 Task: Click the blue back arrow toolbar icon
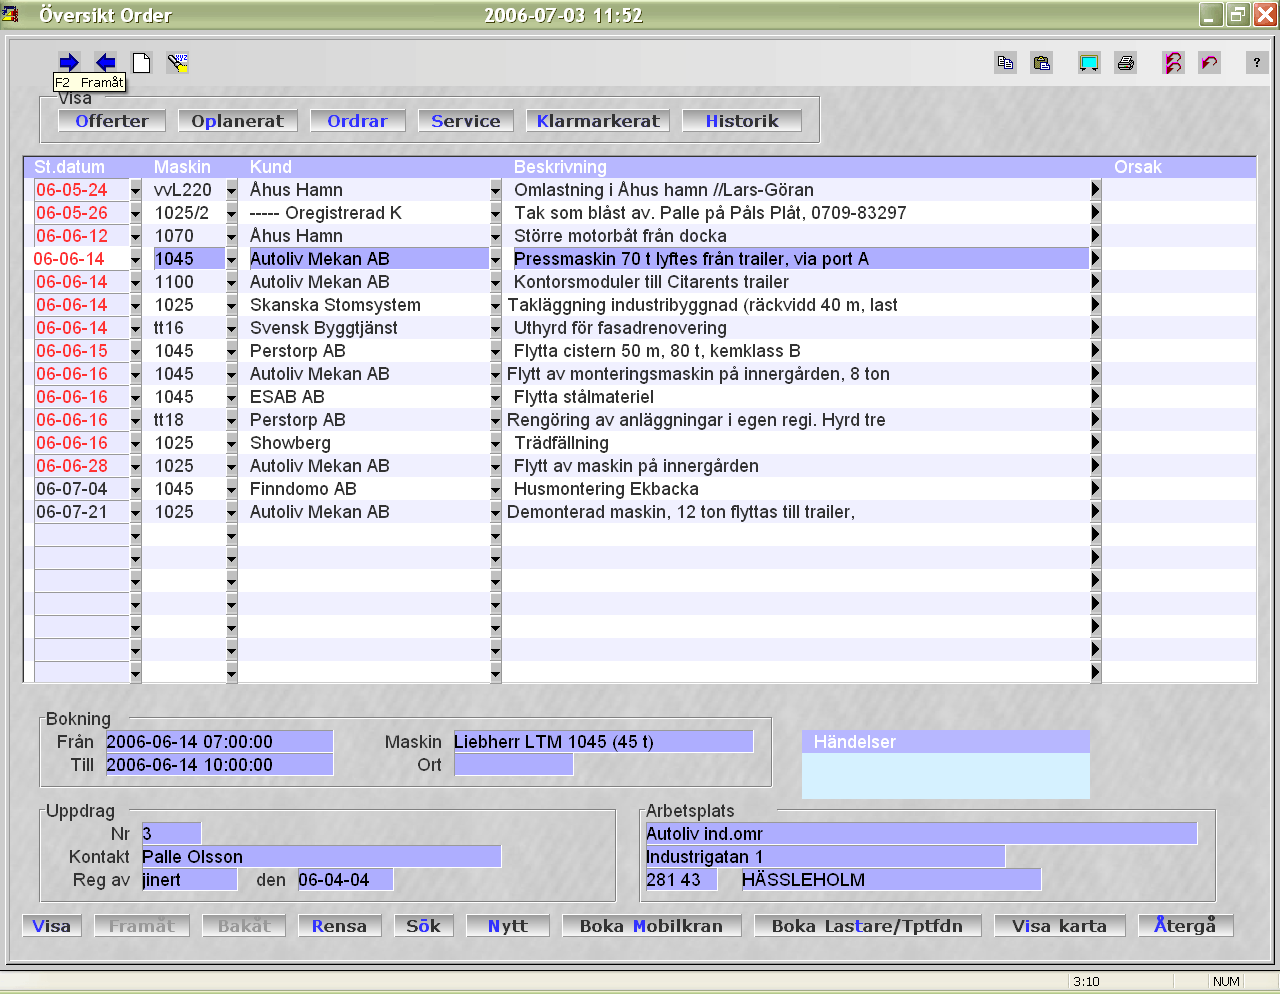(x=105, y=62)
